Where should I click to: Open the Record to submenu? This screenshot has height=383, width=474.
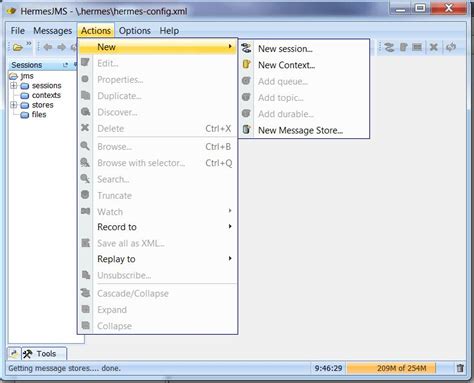[157, 227]
